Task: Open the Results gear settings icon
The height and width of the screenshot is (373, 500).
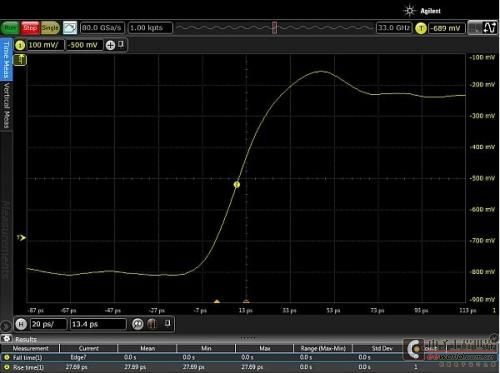Action: 6,339
